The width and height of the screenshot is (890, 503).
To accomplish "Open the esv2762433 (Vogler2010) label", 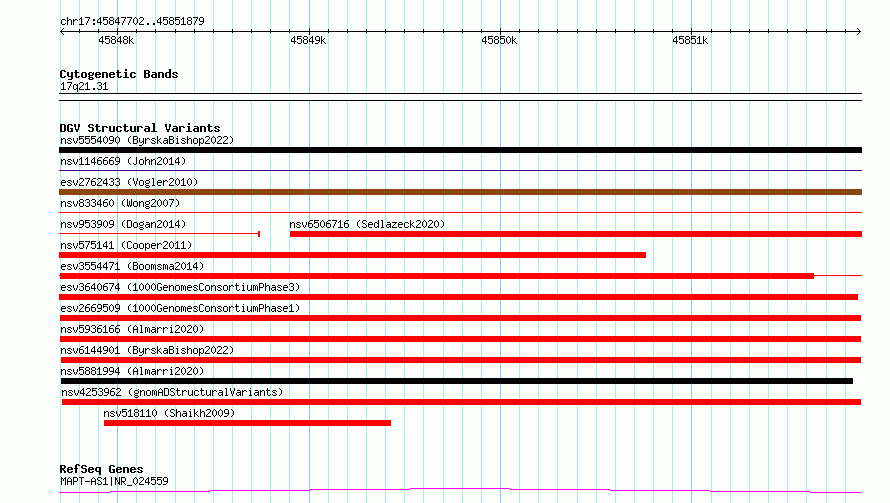I will 129,182.
